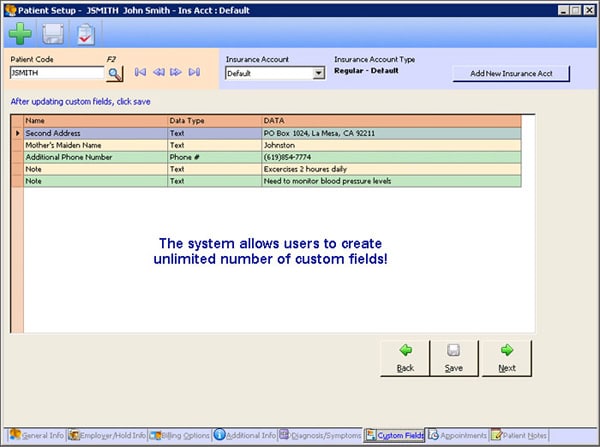Click the floppy disk save toolbar icon
Viewport: 600px width, 447px height.
coord(53,34)
